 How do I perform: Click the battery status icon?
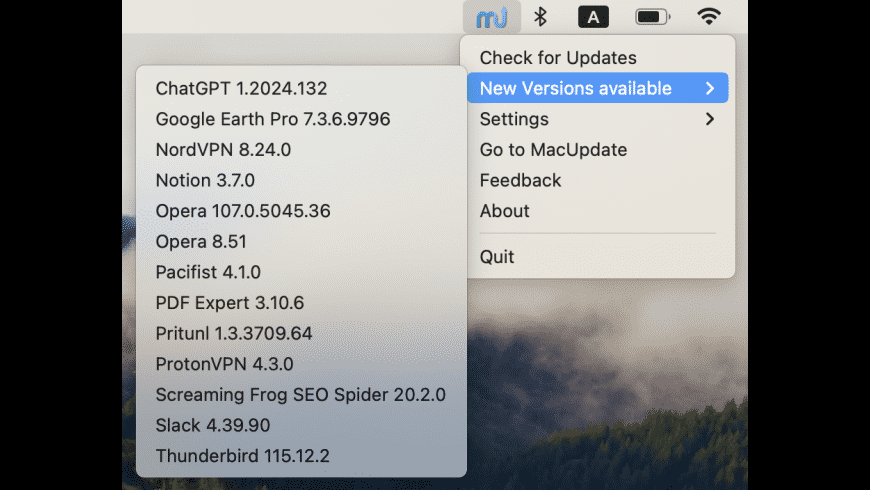coord(652,17)
